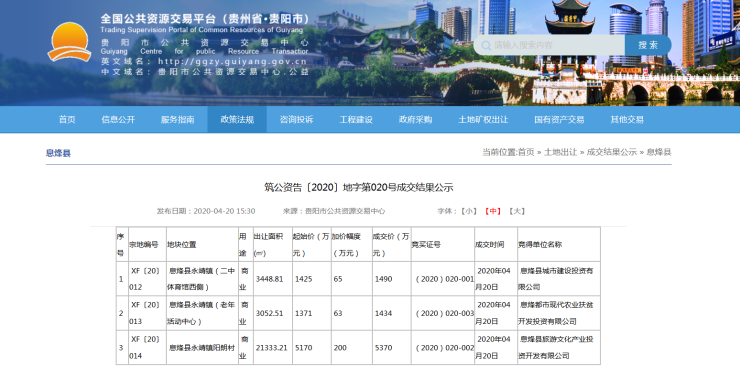
Task: Open the 土地矿权出让 nav menu
Action: point(483,119)
